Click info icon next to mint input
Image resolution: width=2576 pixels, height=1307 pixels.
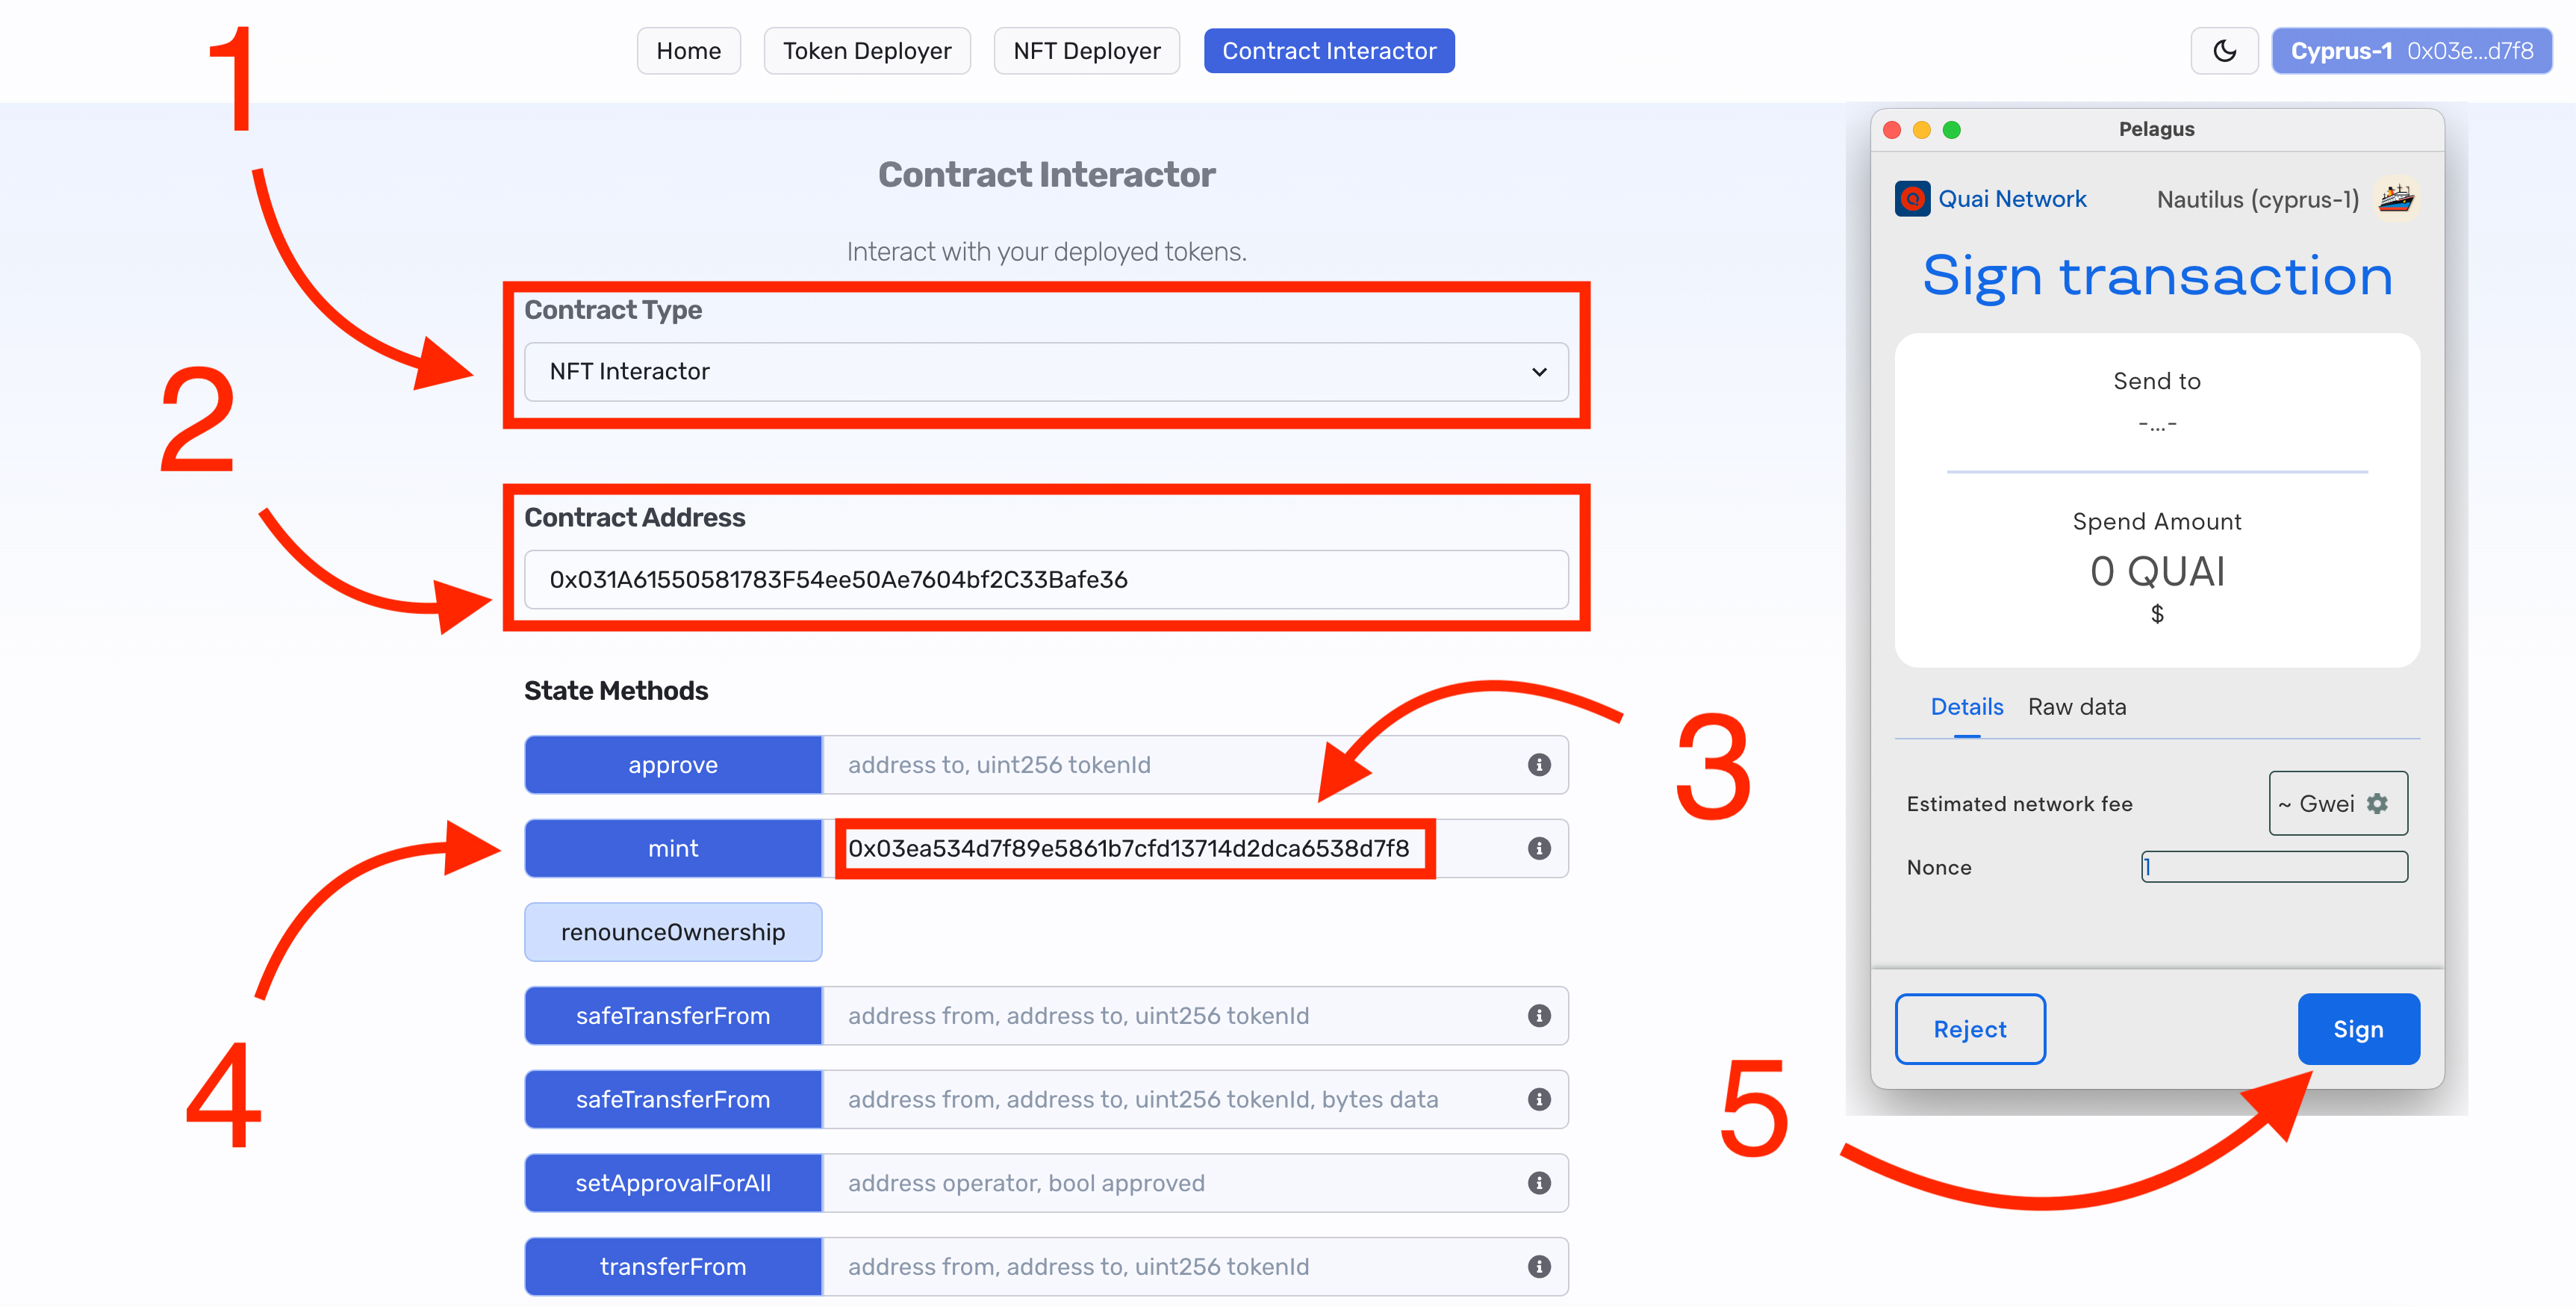1539,848
